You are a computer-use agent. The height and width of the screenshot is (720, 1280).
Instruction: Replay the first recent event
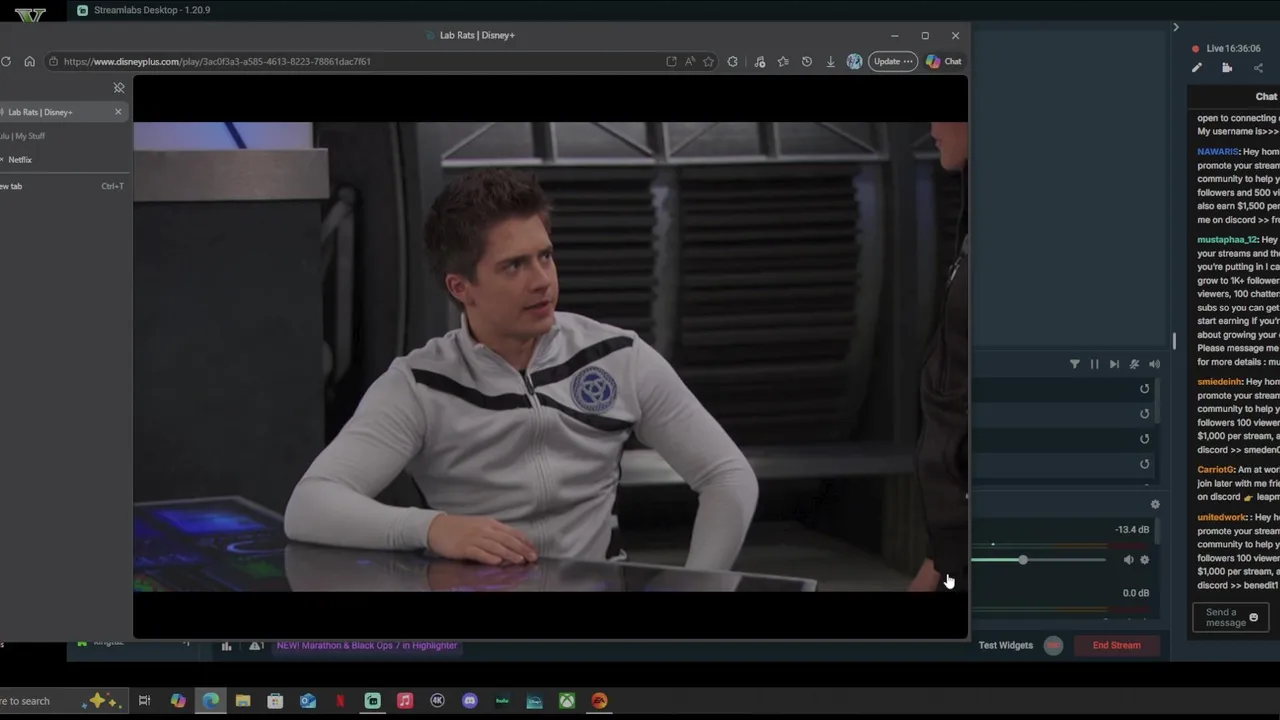click(1144, 389)
